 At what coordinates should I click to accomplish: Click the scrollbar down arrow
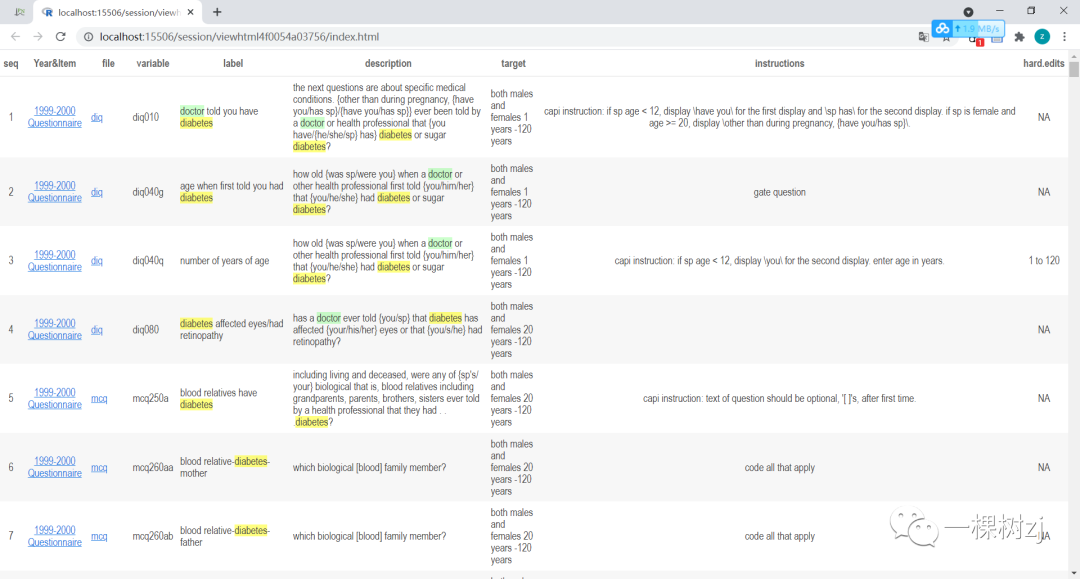pyautogui.click(x=1074, y=573)
